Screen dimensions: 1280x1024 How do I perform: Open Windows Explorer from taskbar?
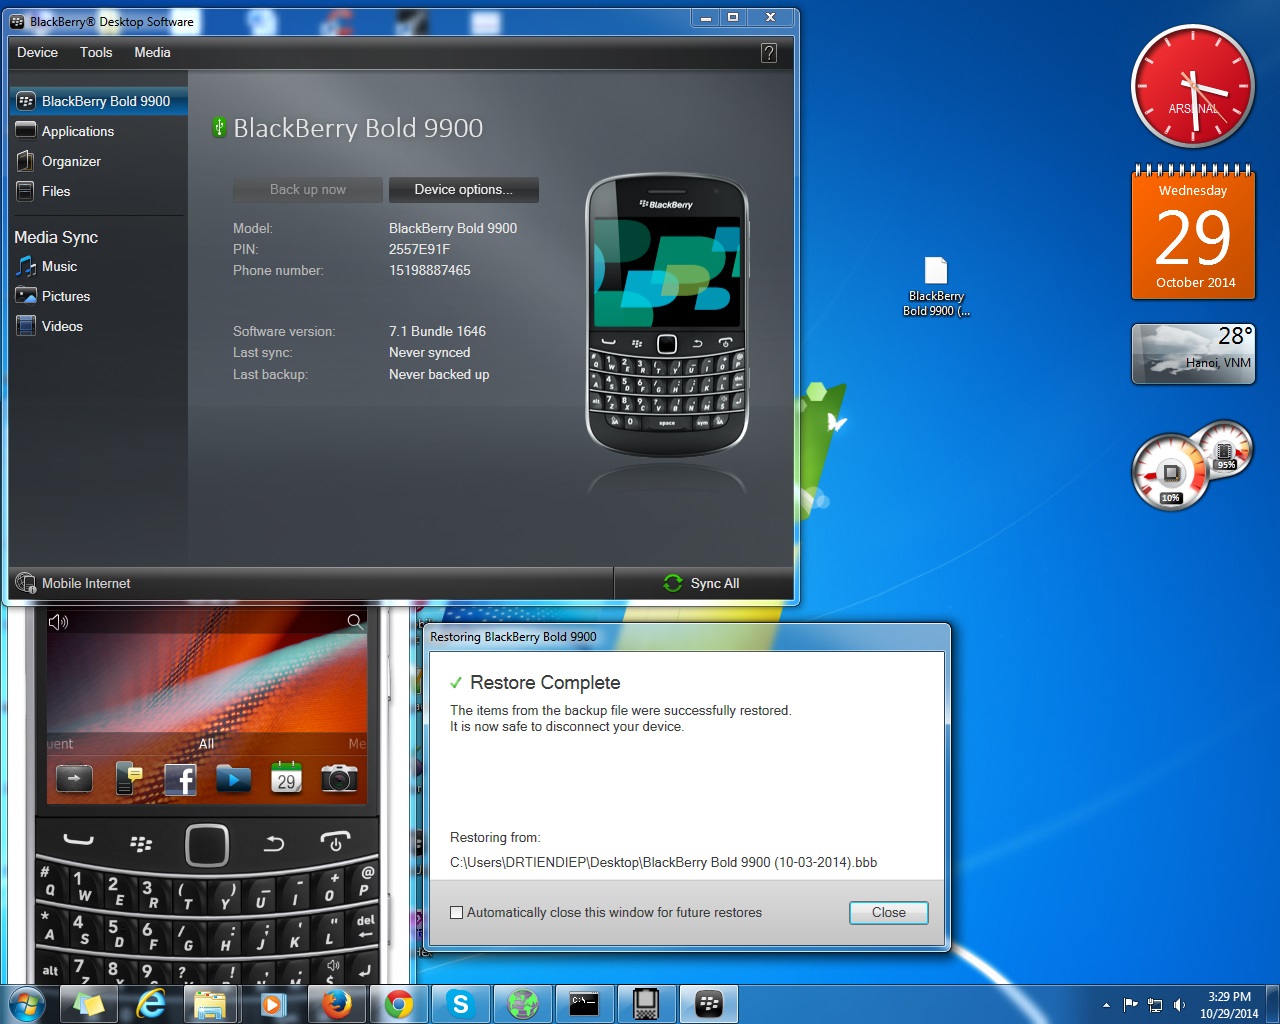click(x=210, y=1004)
